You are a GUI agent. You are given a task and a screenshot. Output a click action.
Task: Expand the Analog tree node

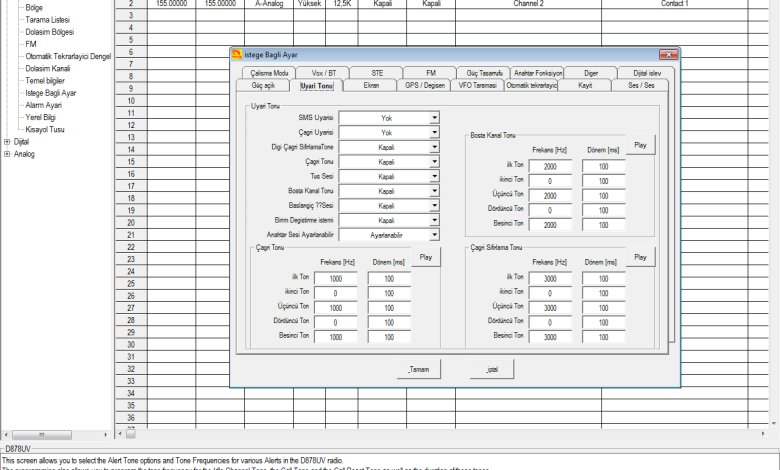pyautogui.click(x=7, y=154)
